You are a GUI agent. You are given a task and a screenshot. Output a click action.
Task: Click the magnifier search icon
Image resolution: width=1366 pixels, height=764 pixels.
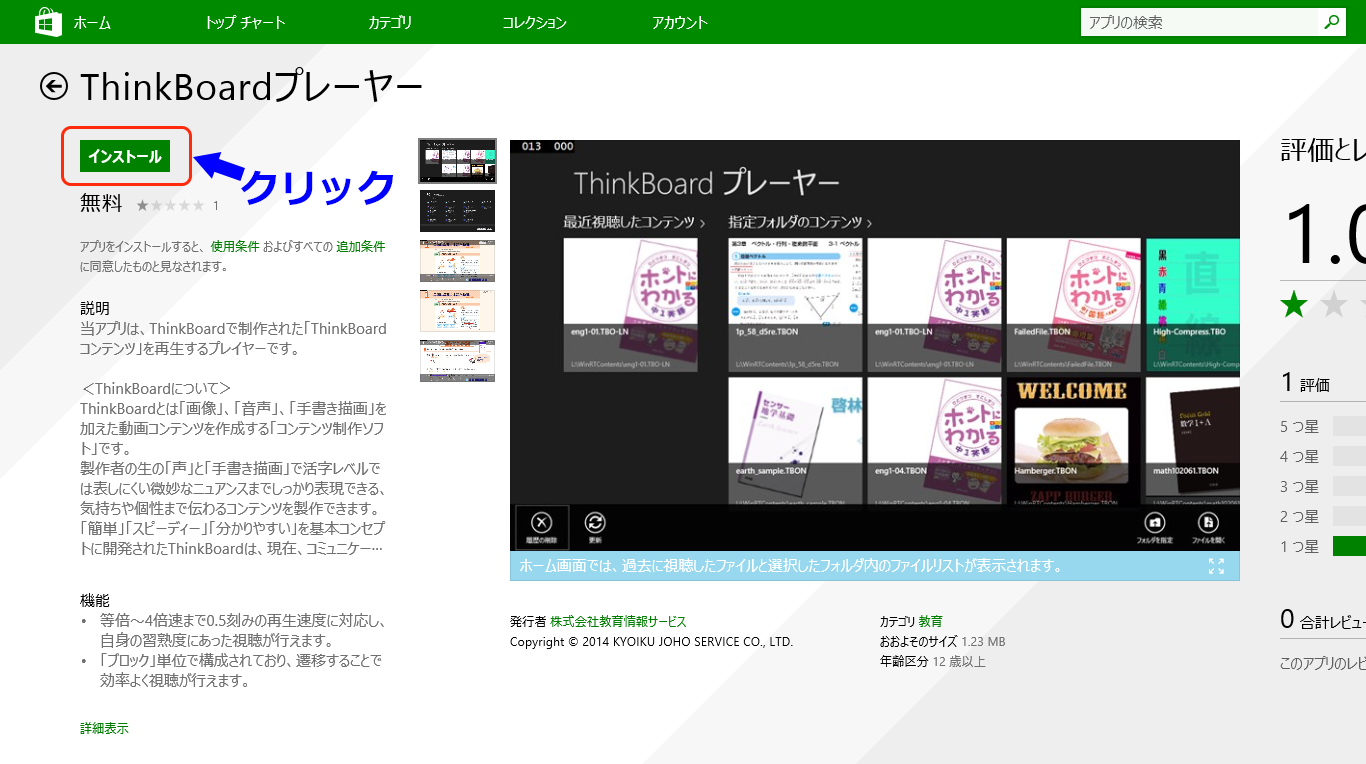click(x=1332, y=22)
